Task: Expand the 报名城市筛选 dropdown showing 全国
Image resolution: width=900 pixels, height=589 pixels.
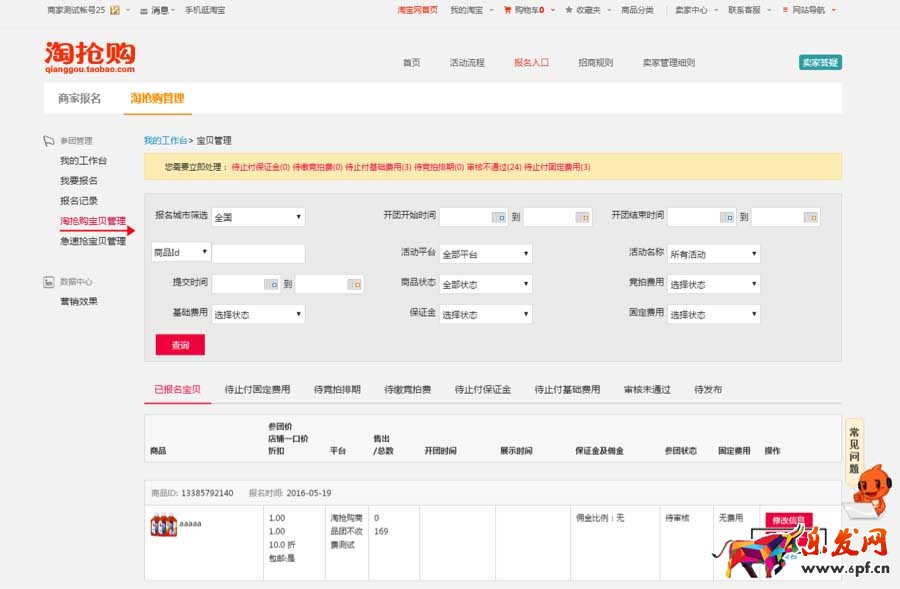Action: (257, 217)
